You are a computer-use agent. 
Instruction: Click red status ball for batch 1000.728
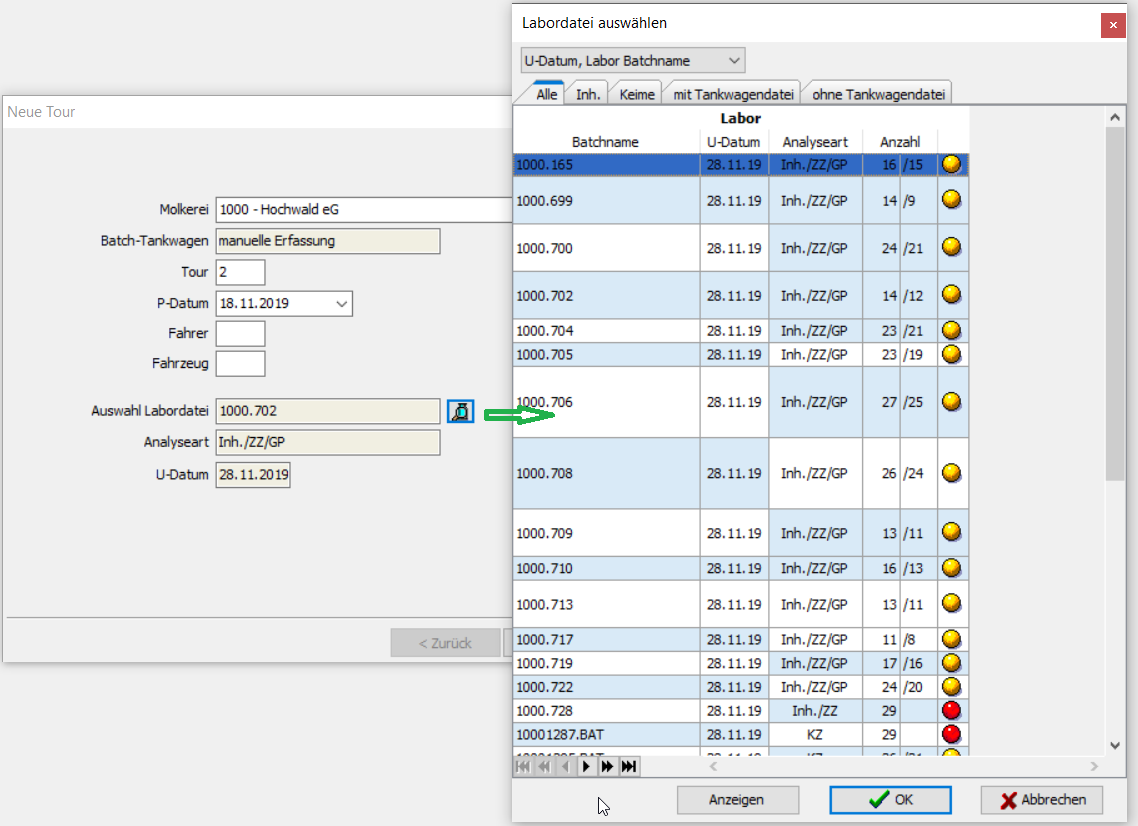tap(952, 711)
